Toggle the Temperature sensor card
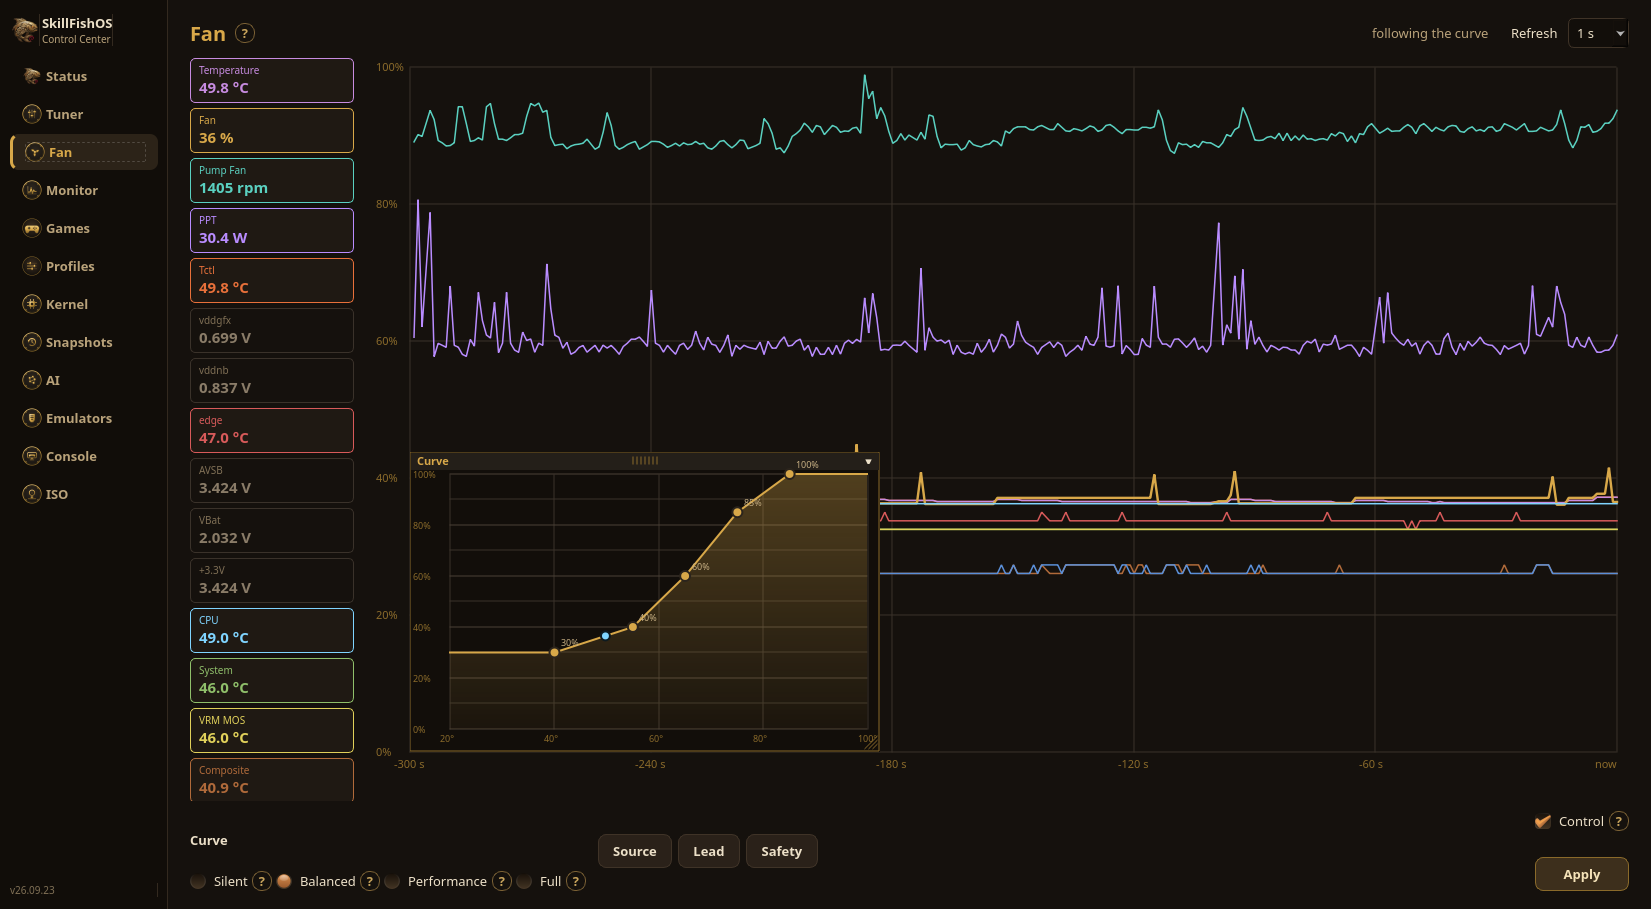The width and height of the screenshot is (1651, 909). point(272,80)
